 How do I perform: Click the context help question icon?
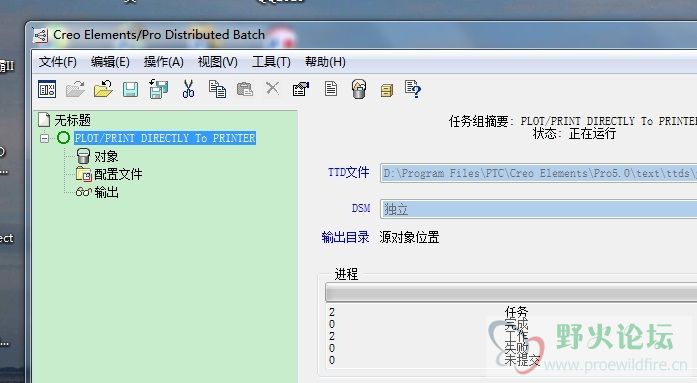tap(413, 89)
